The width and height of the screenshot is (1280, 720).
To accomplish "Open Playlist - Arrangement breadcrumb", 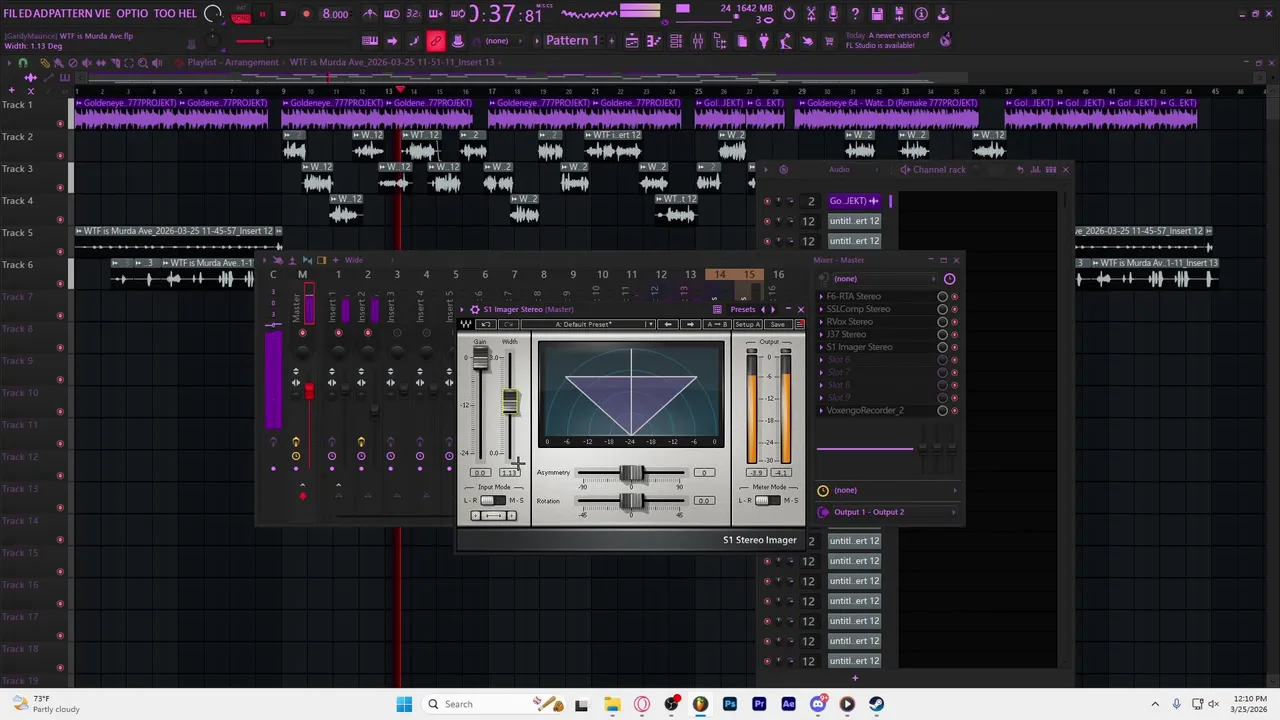I will [233, 62].
